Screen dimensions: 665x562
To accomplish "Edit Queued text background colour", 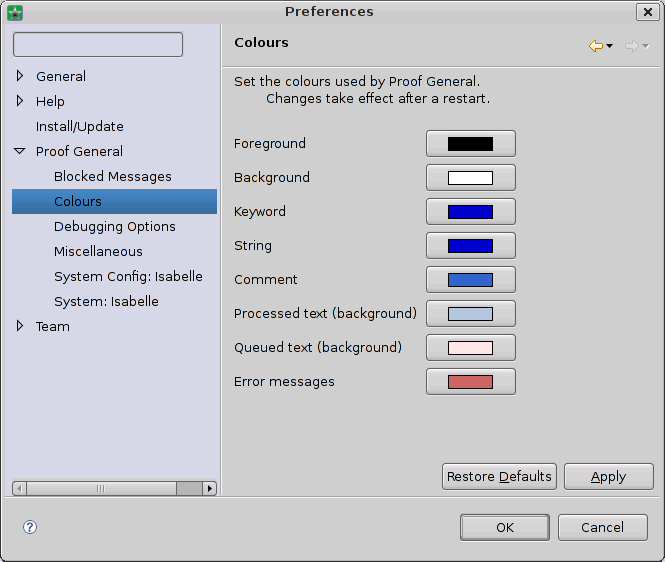I will click(471, 347).
